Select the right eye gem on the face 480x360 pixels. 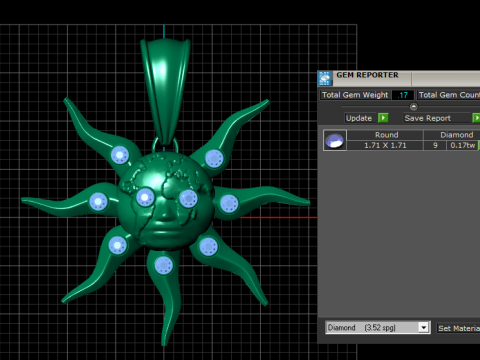(188, 199)
